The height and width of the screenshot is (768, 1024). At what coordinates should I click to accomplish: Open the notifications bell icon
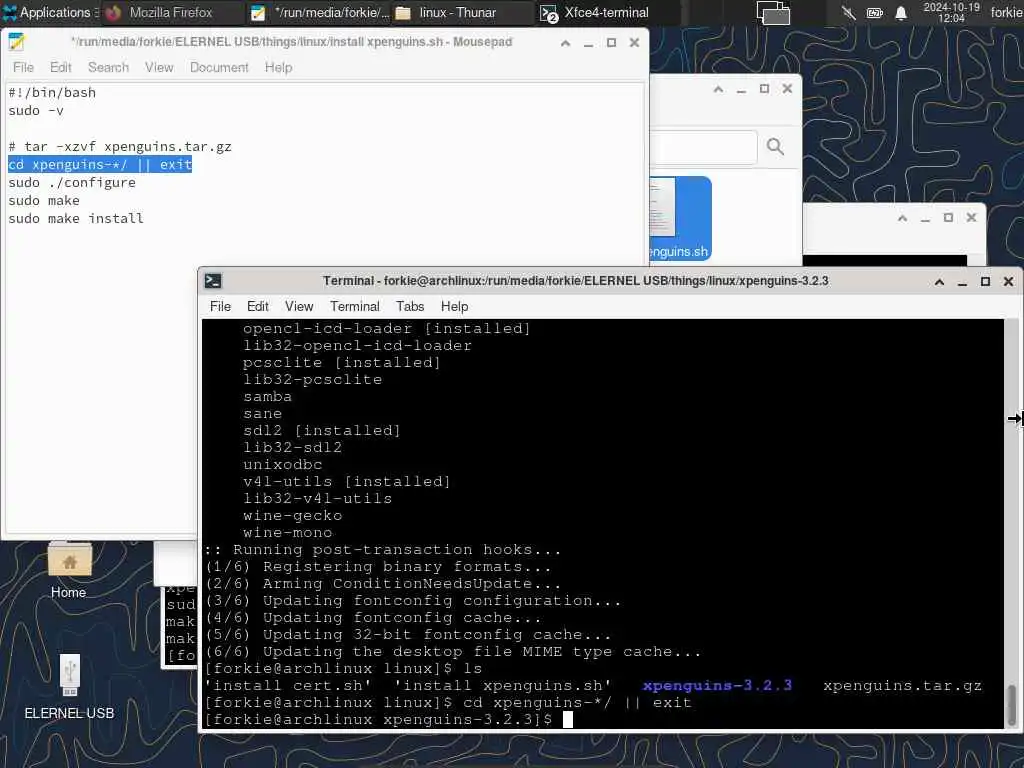pyautogui.click(x=901, y=12)
